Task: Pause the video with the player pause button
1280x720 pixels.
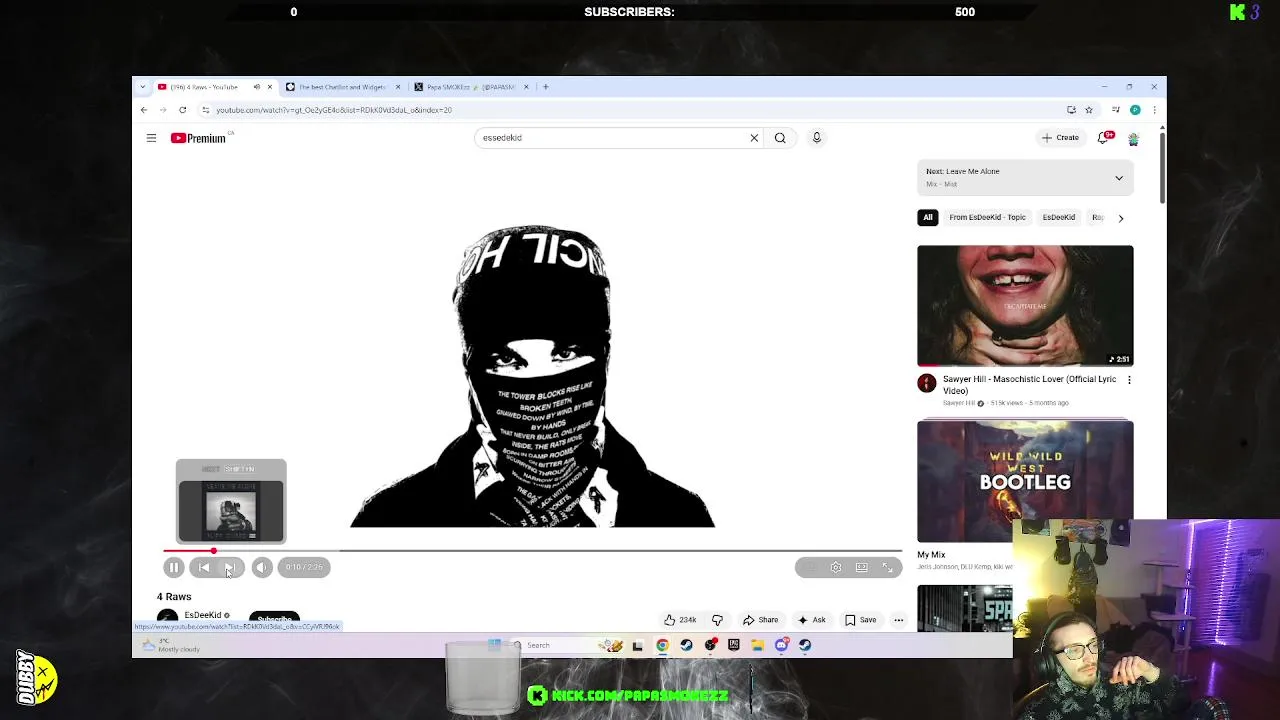Action: coord(174,568)
